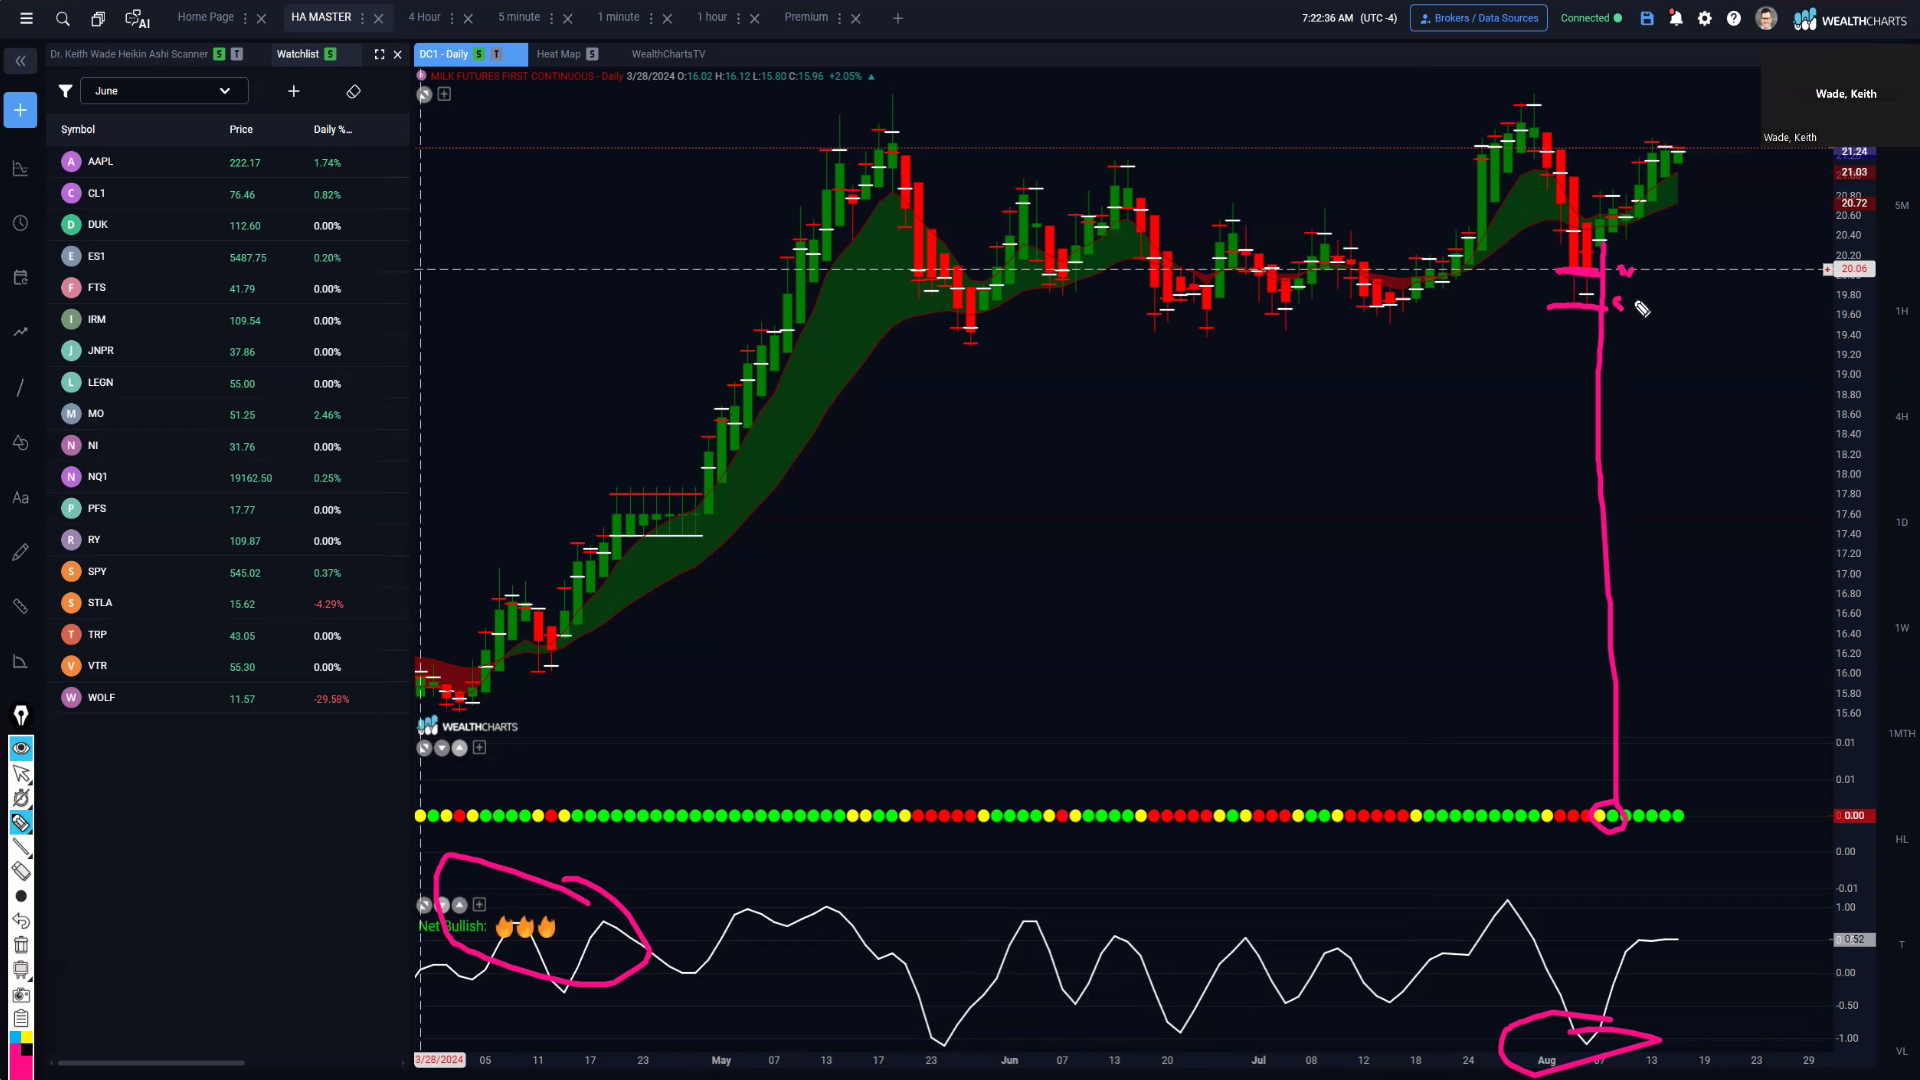Screen dimensions: 1920x1080
Task: Click the easel whiteboard icon
Action: click(x=21, y=969)
